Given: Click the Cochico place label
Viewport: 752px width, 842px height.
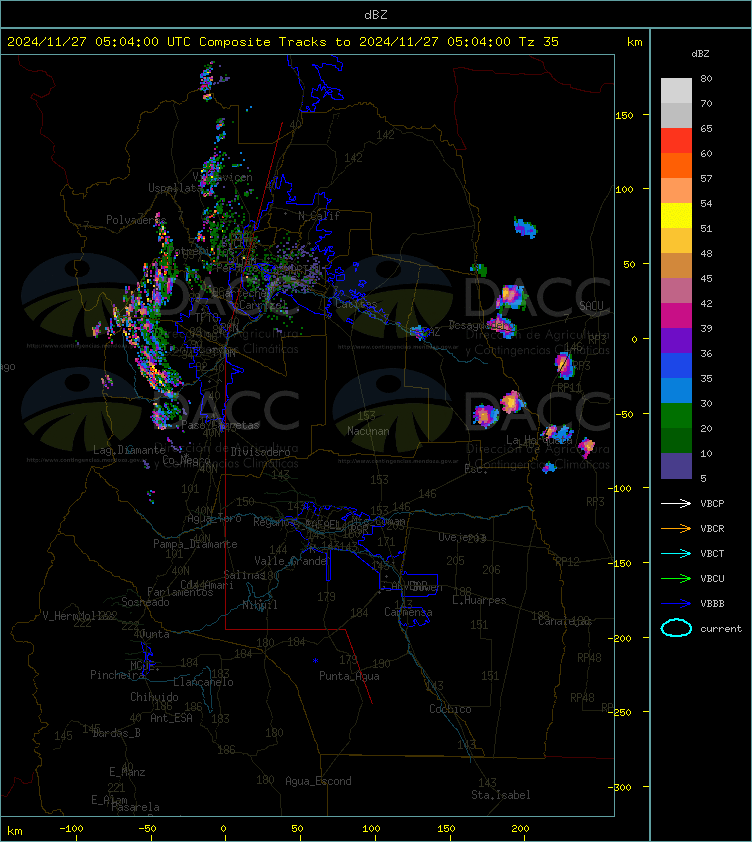Looking at the screenshot, I should click(x=450, y=709).
